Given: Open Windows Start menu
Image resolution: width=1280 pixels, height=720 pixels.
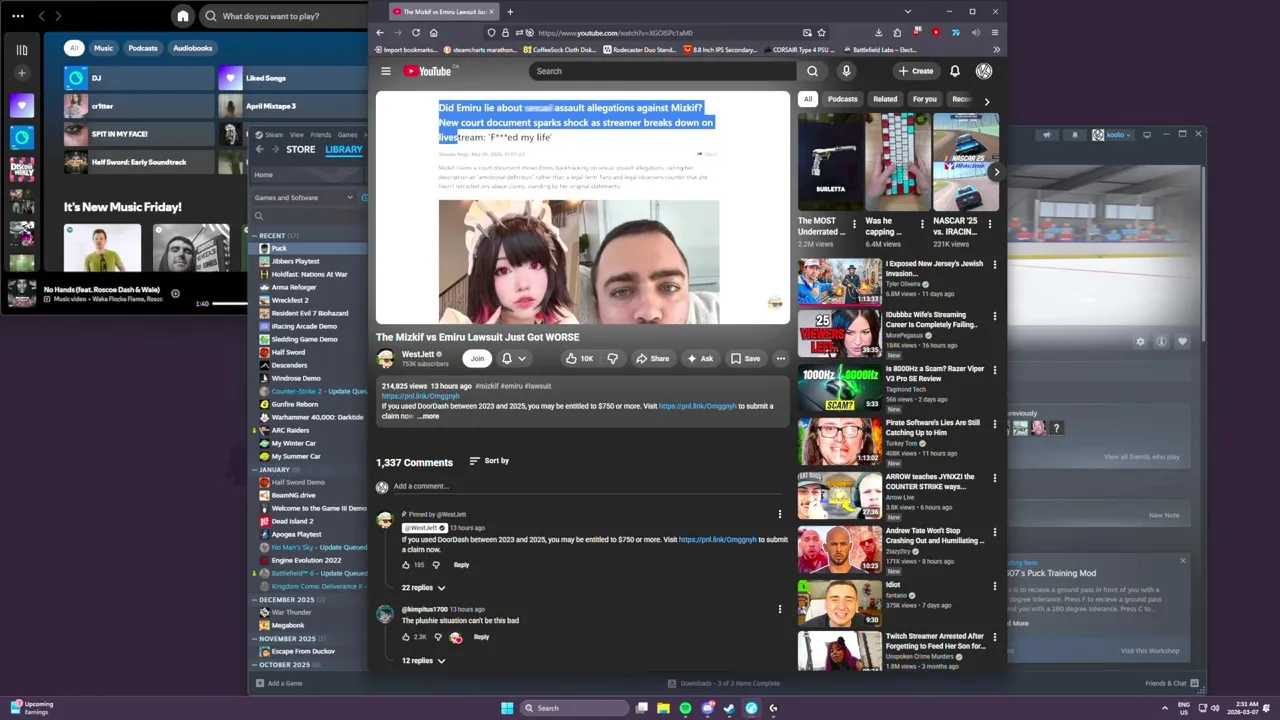Looking at the screenshot, I should coord(507,708).
